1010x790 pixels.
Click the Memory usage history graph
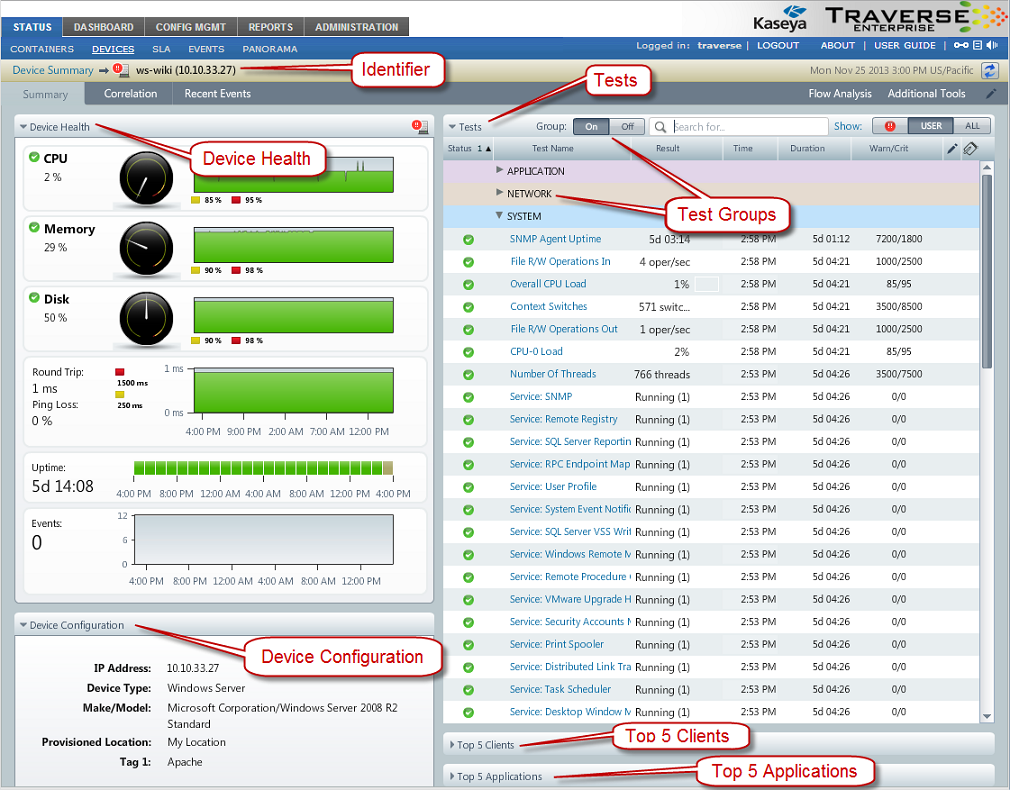pyautogui.click(x=293, y=245)
